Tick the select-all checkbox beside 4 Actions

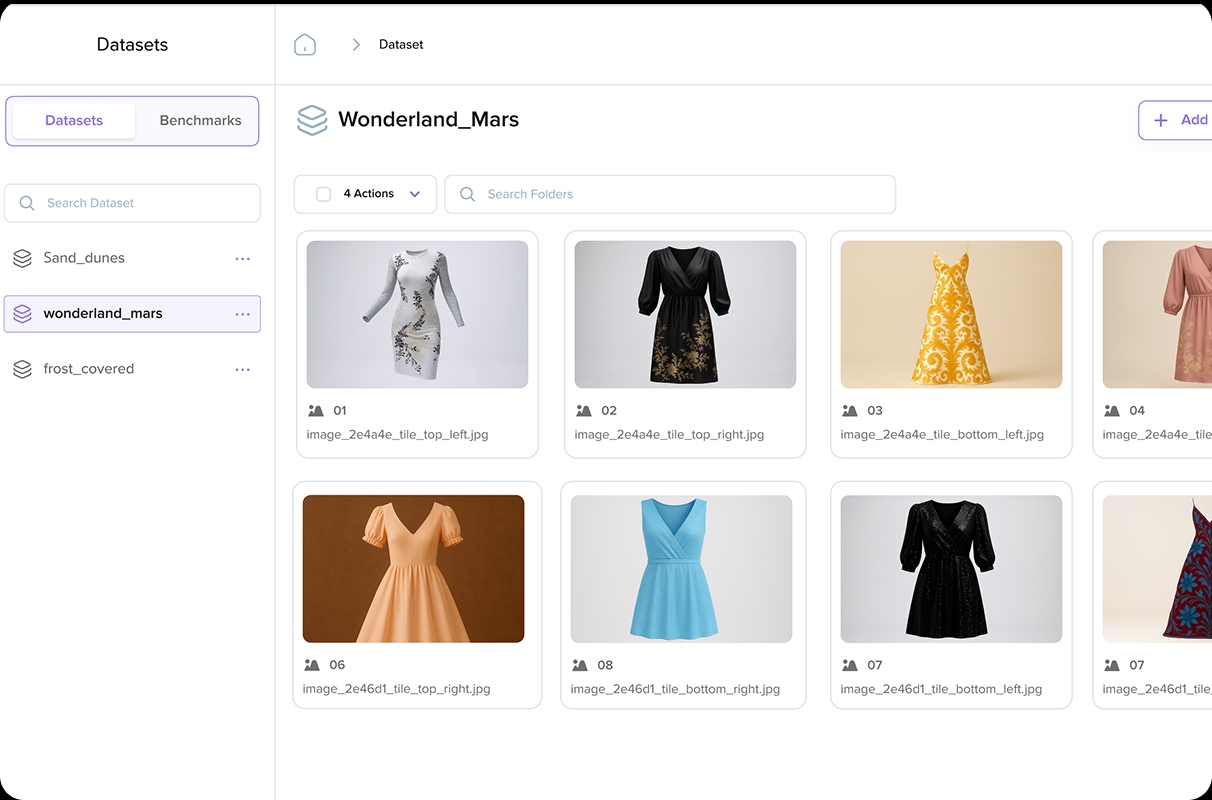click(323, 194)
